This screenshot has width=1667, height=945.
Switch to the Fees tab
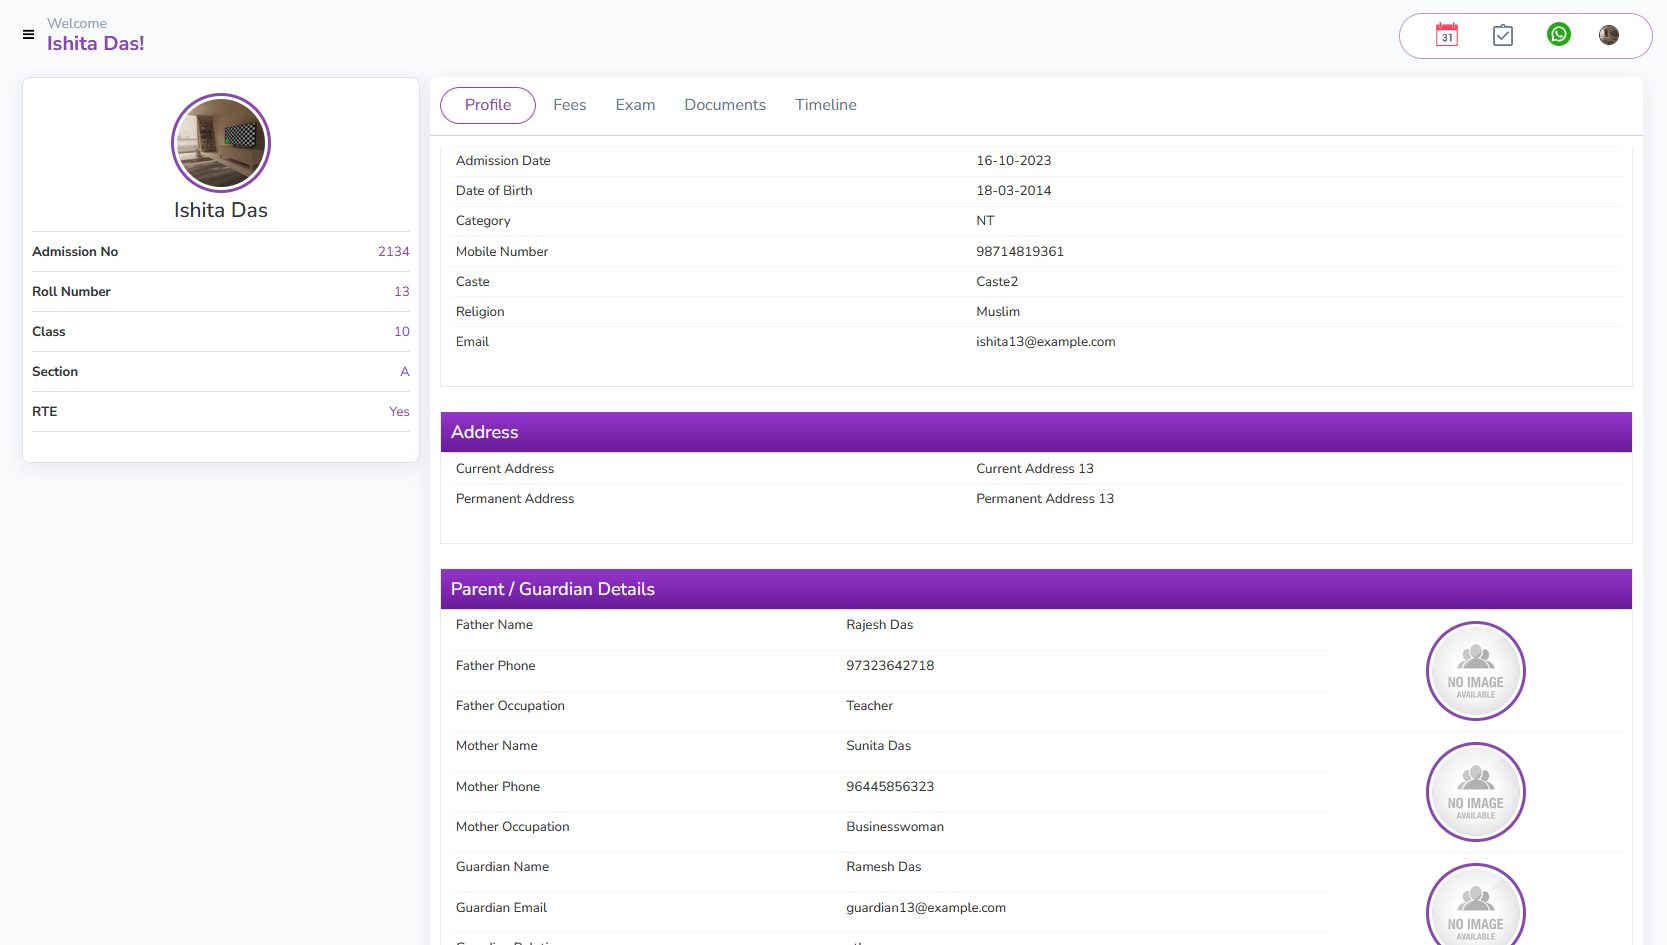[x=569, y=105]
